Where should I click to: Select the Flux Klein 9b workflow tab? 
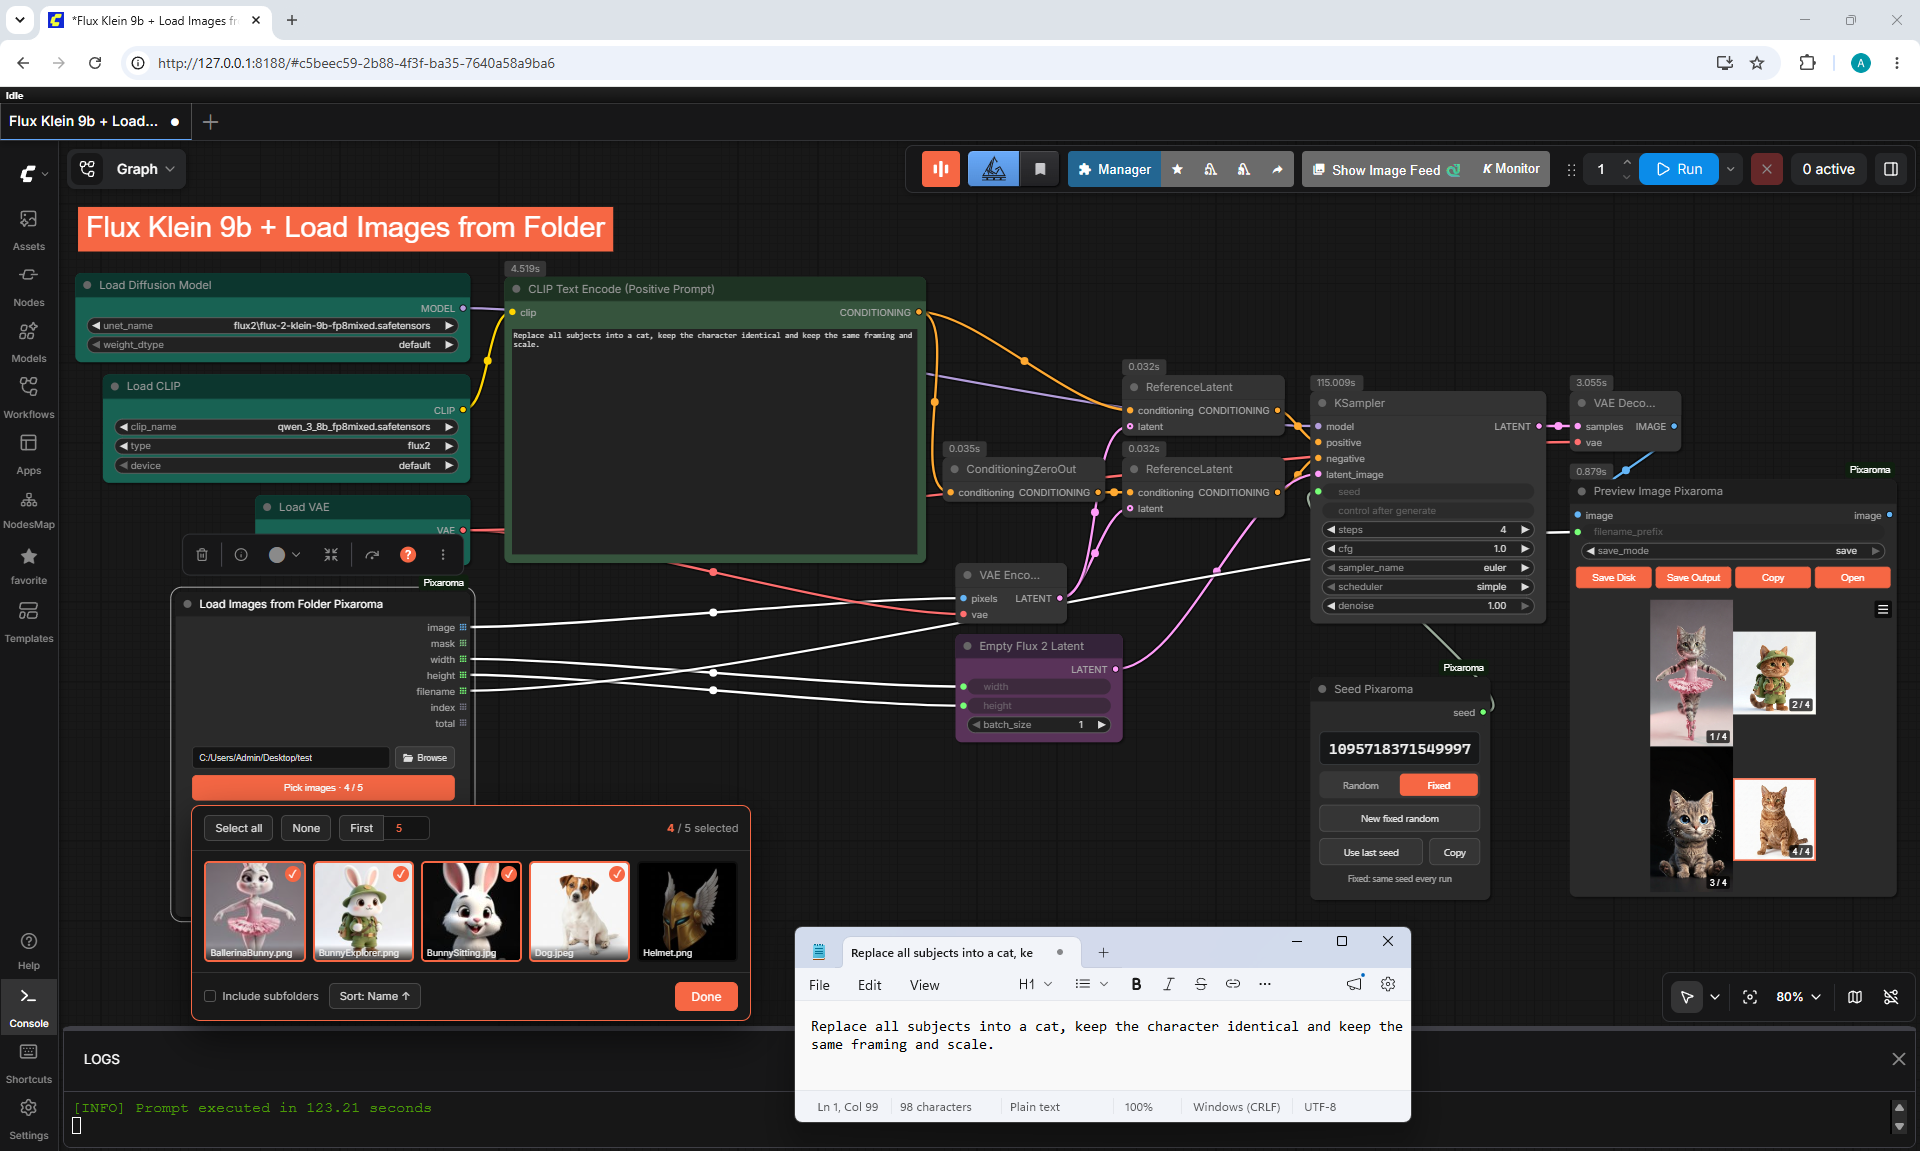coord(96,121)
